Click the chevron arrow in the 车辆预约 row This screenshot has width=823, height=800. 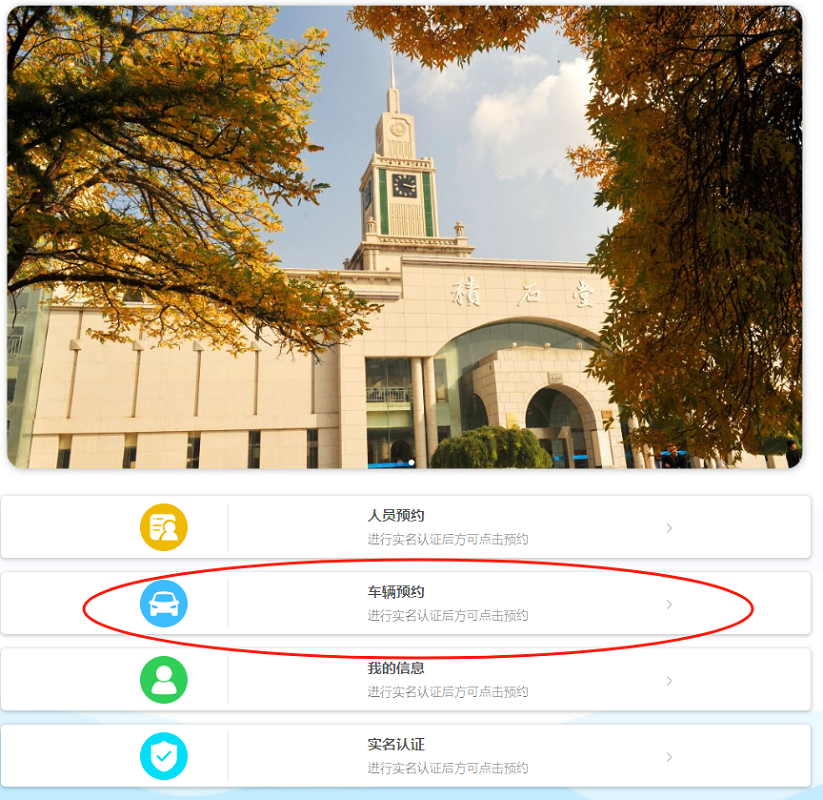click(669, 604)
